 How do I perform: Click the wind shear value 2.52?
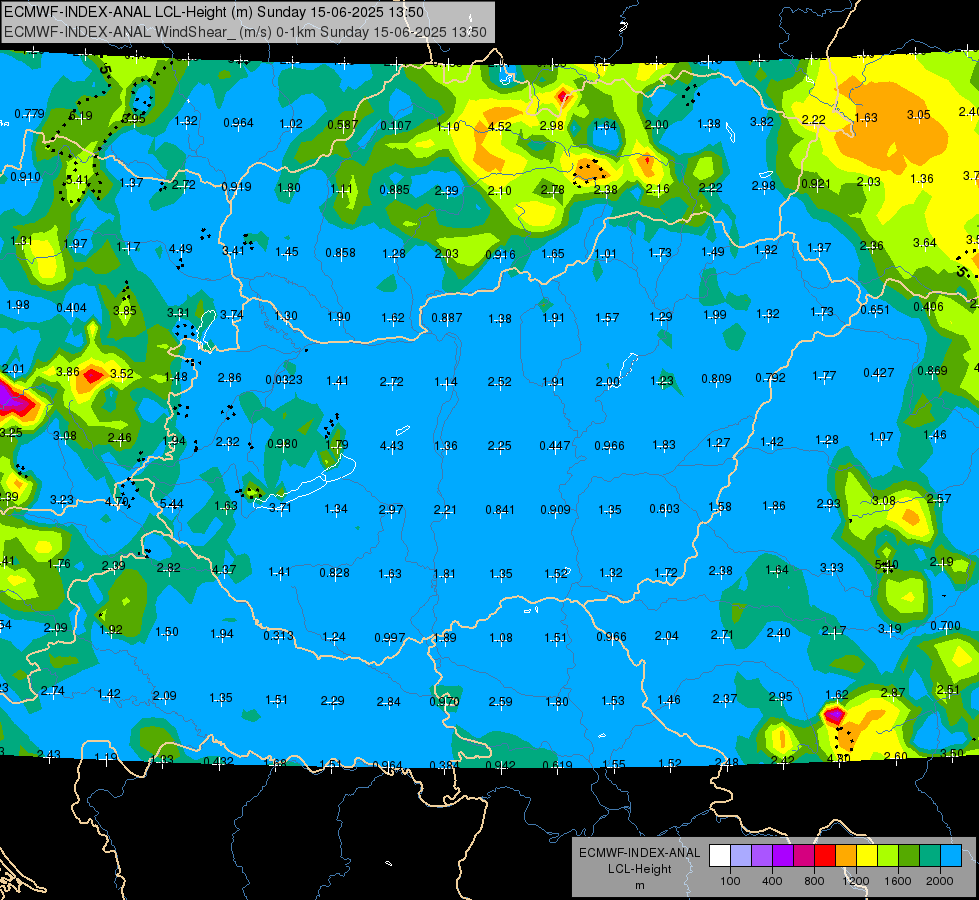click(499, 382)
